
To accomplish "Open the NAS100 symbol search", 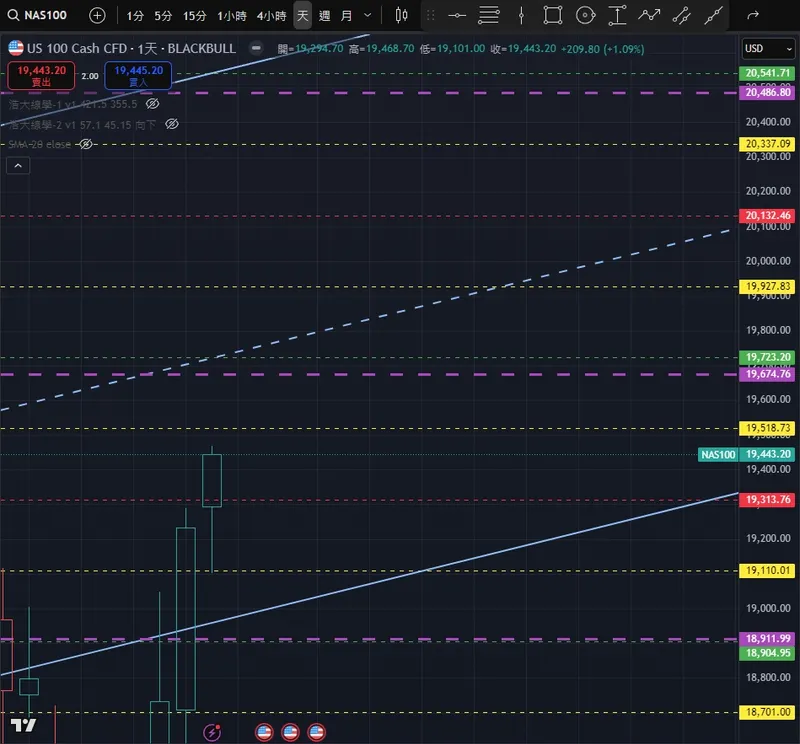I will [37, 15].
